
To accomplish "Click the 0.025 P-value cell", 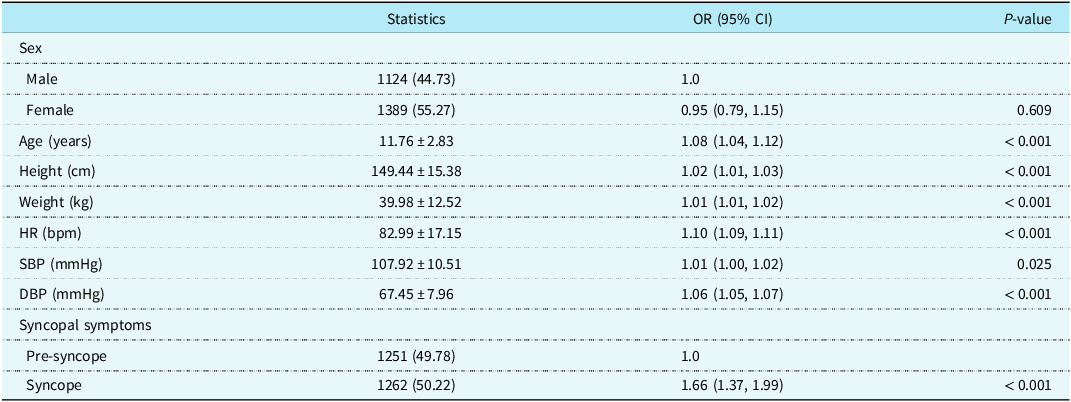I will point(1034,264).
